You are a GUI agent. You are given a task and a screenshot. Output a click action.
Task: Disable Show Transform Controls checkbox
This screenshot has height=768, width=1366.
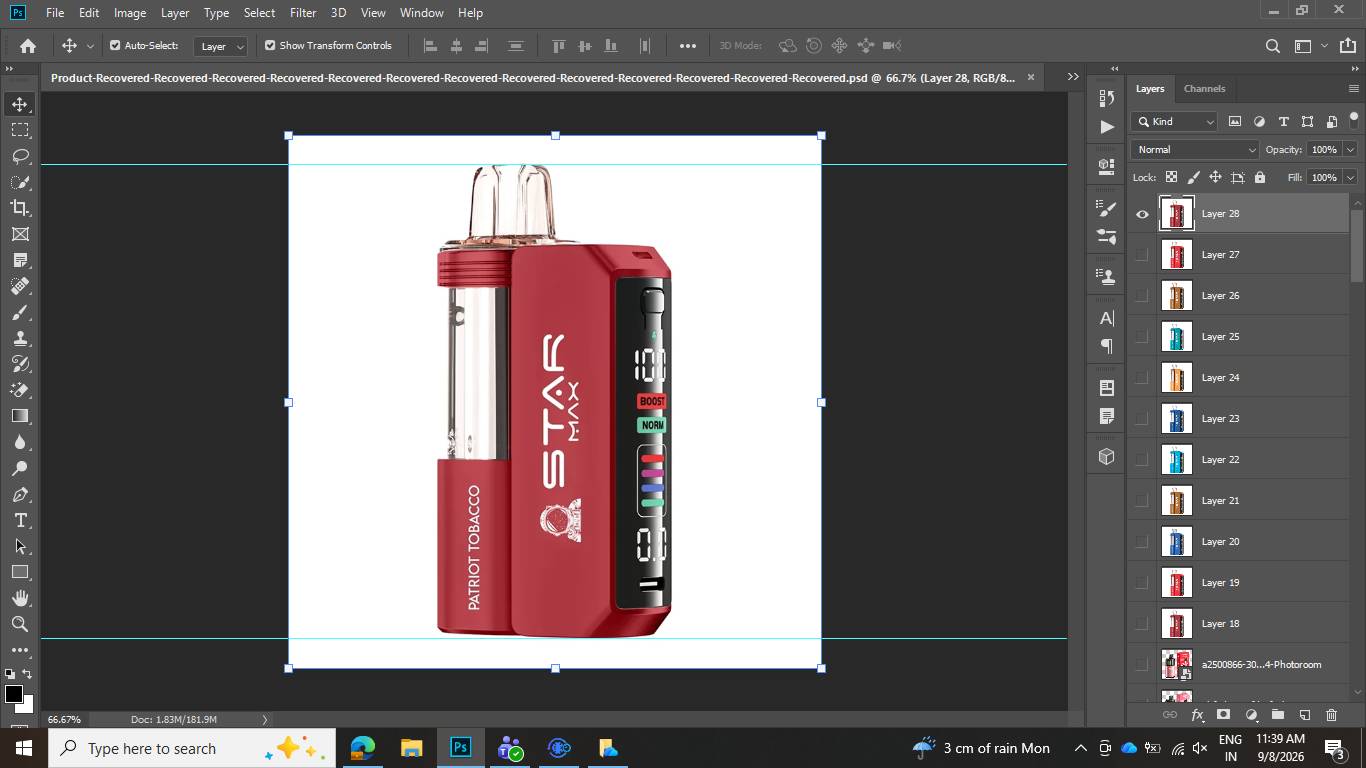pos(270,45)
